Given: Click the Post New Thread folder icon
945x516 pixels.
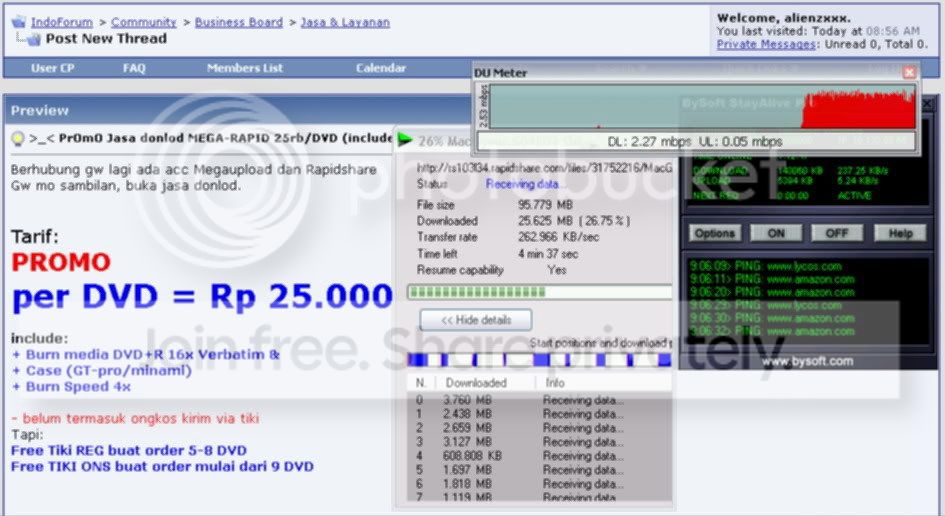Looking at the screenshot, I should pyautogui.click(x=34, y=39).
